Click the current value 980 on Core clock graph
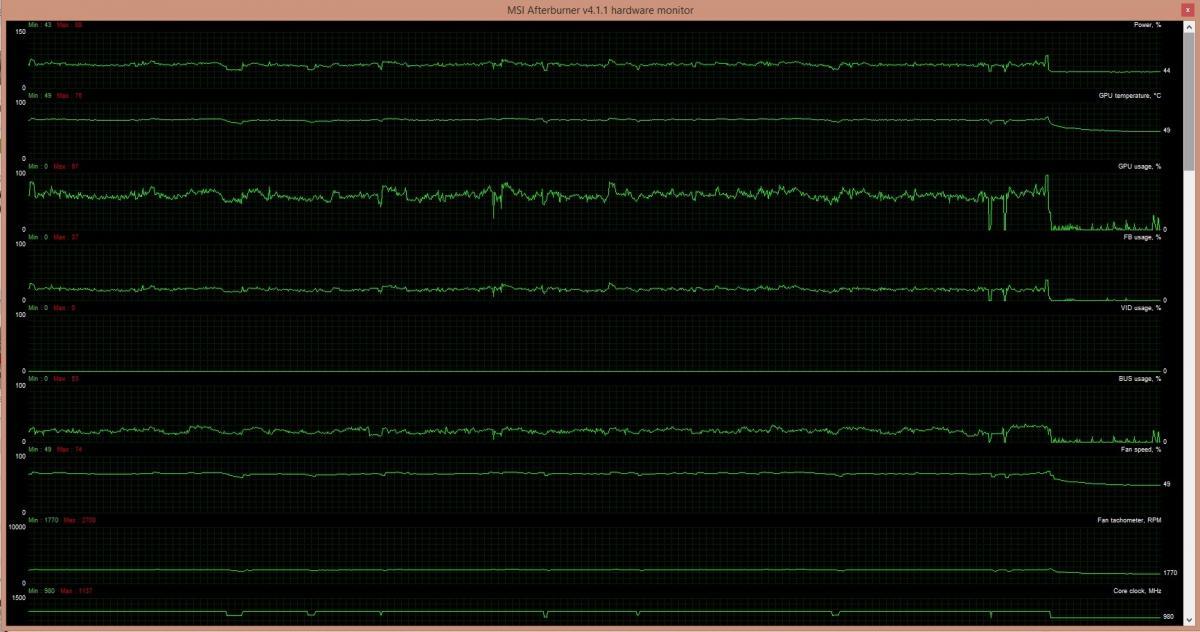Screen dimensions: 1200x632 pos(1168,616)
